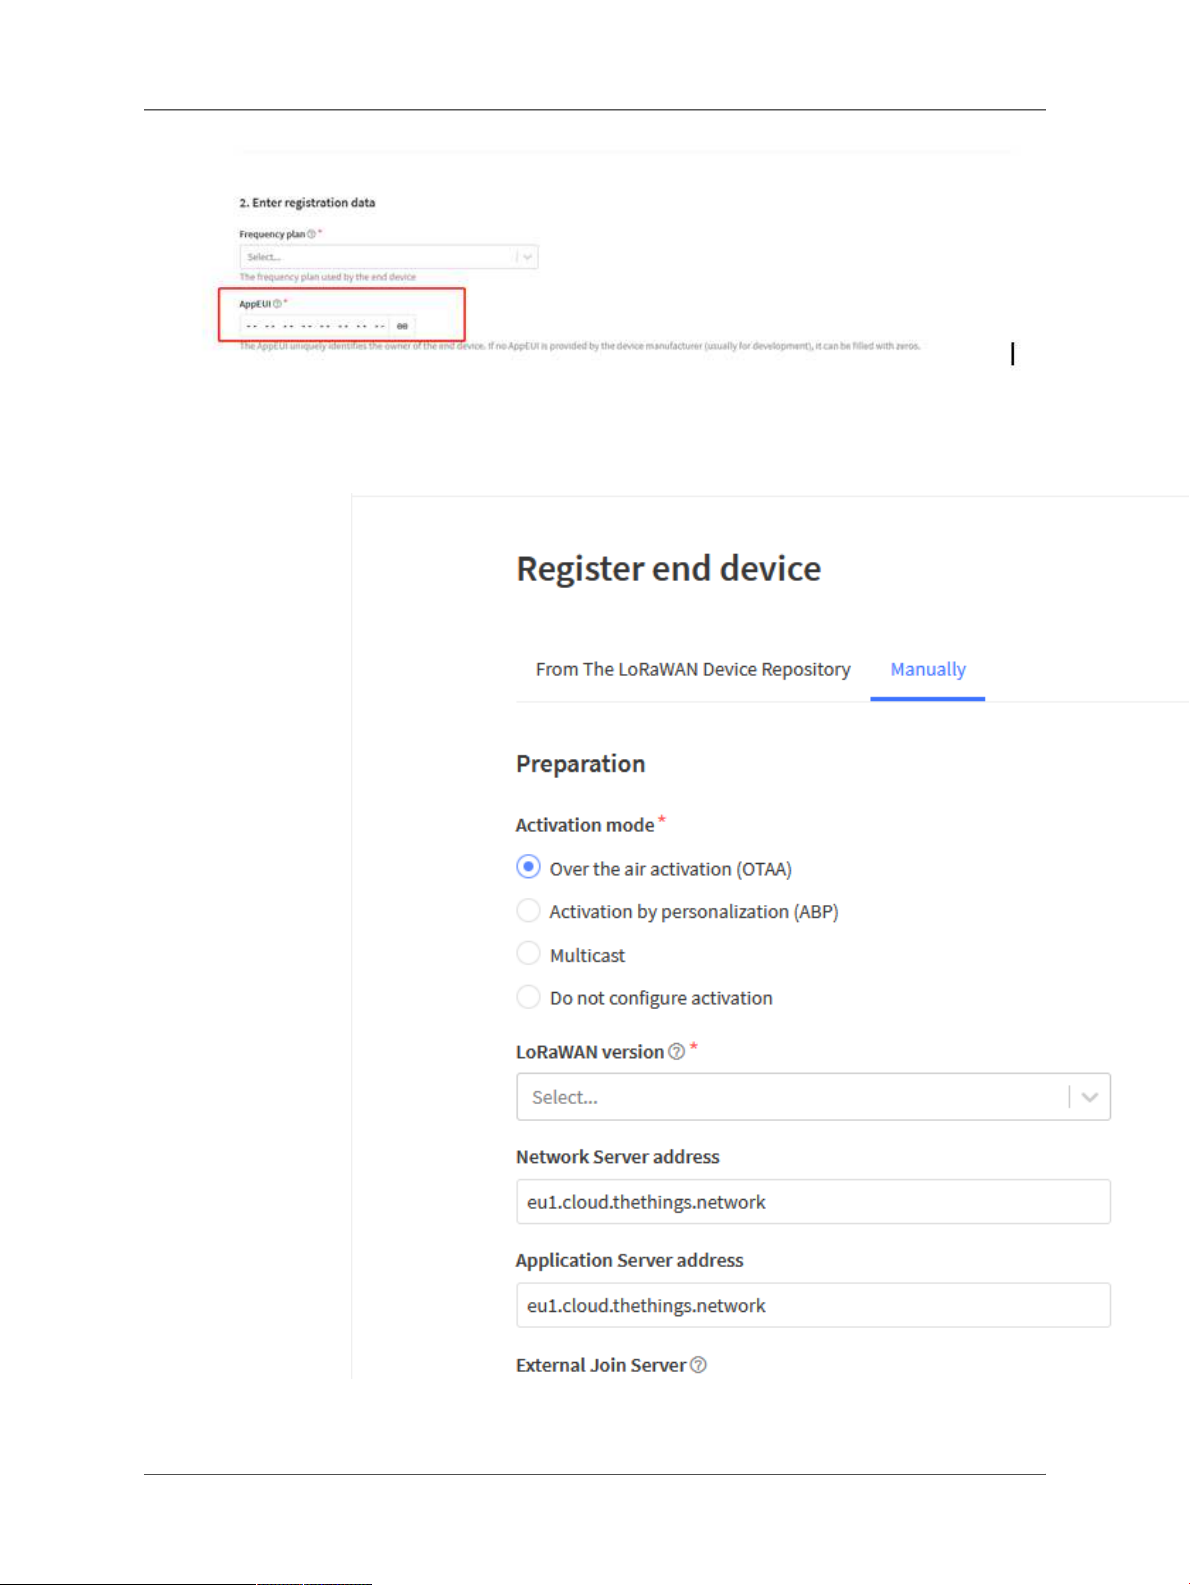Click the Register end device heading
The width and height of the screenshot is (1190, 1585).
668,569
